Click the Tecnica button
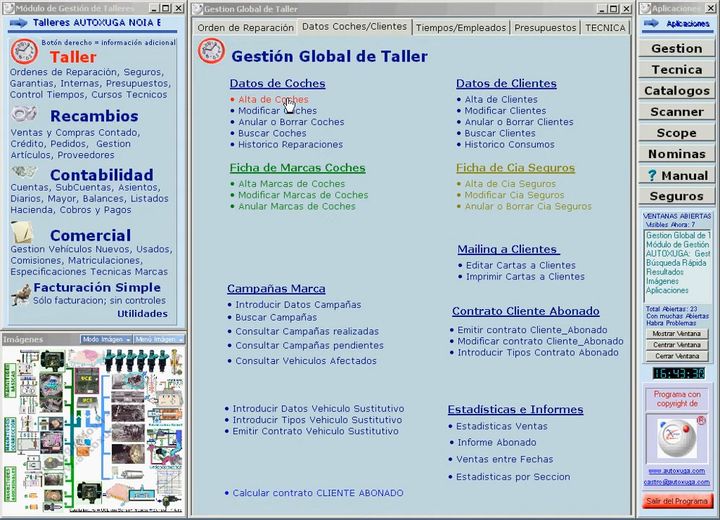The height and width of the screenshot is (520, 720). 676,70
